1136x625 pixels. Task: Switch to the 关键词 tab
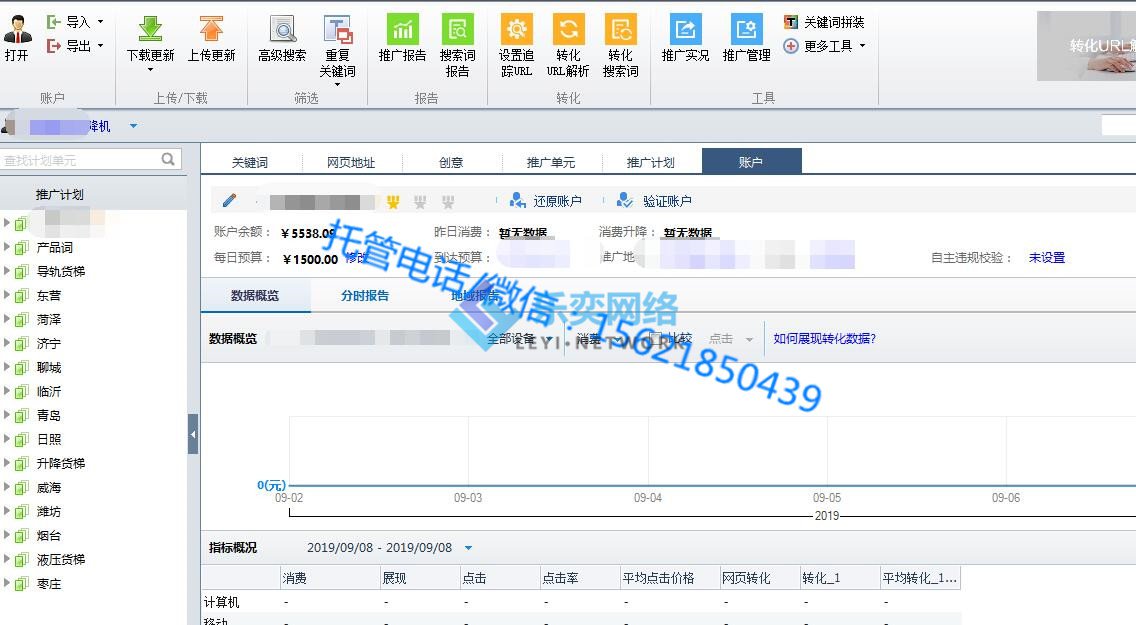pyautogui.click(x=250, y=162)
